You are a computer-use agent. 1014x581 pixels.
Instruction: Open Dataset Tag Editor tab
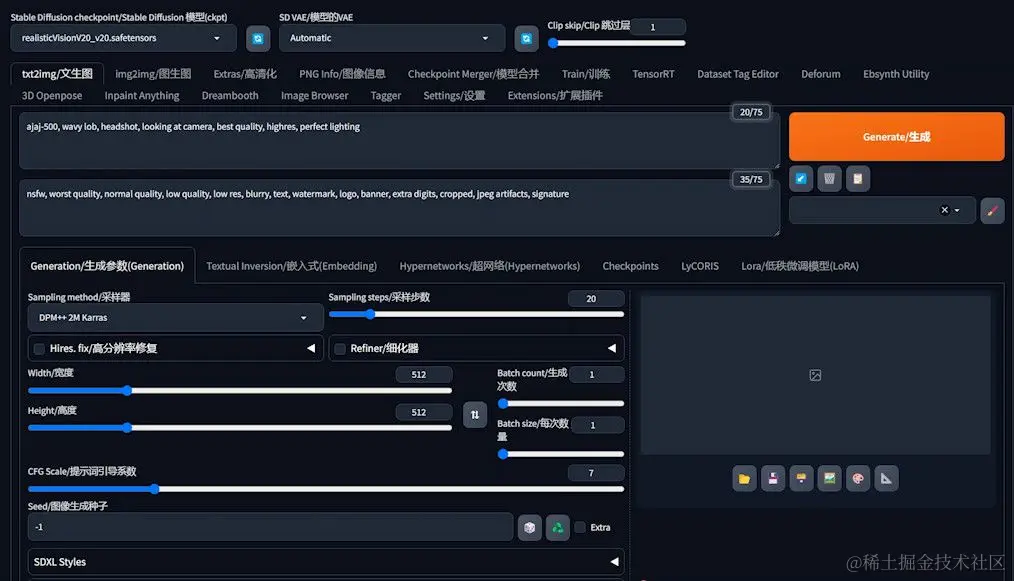[738, 74]
